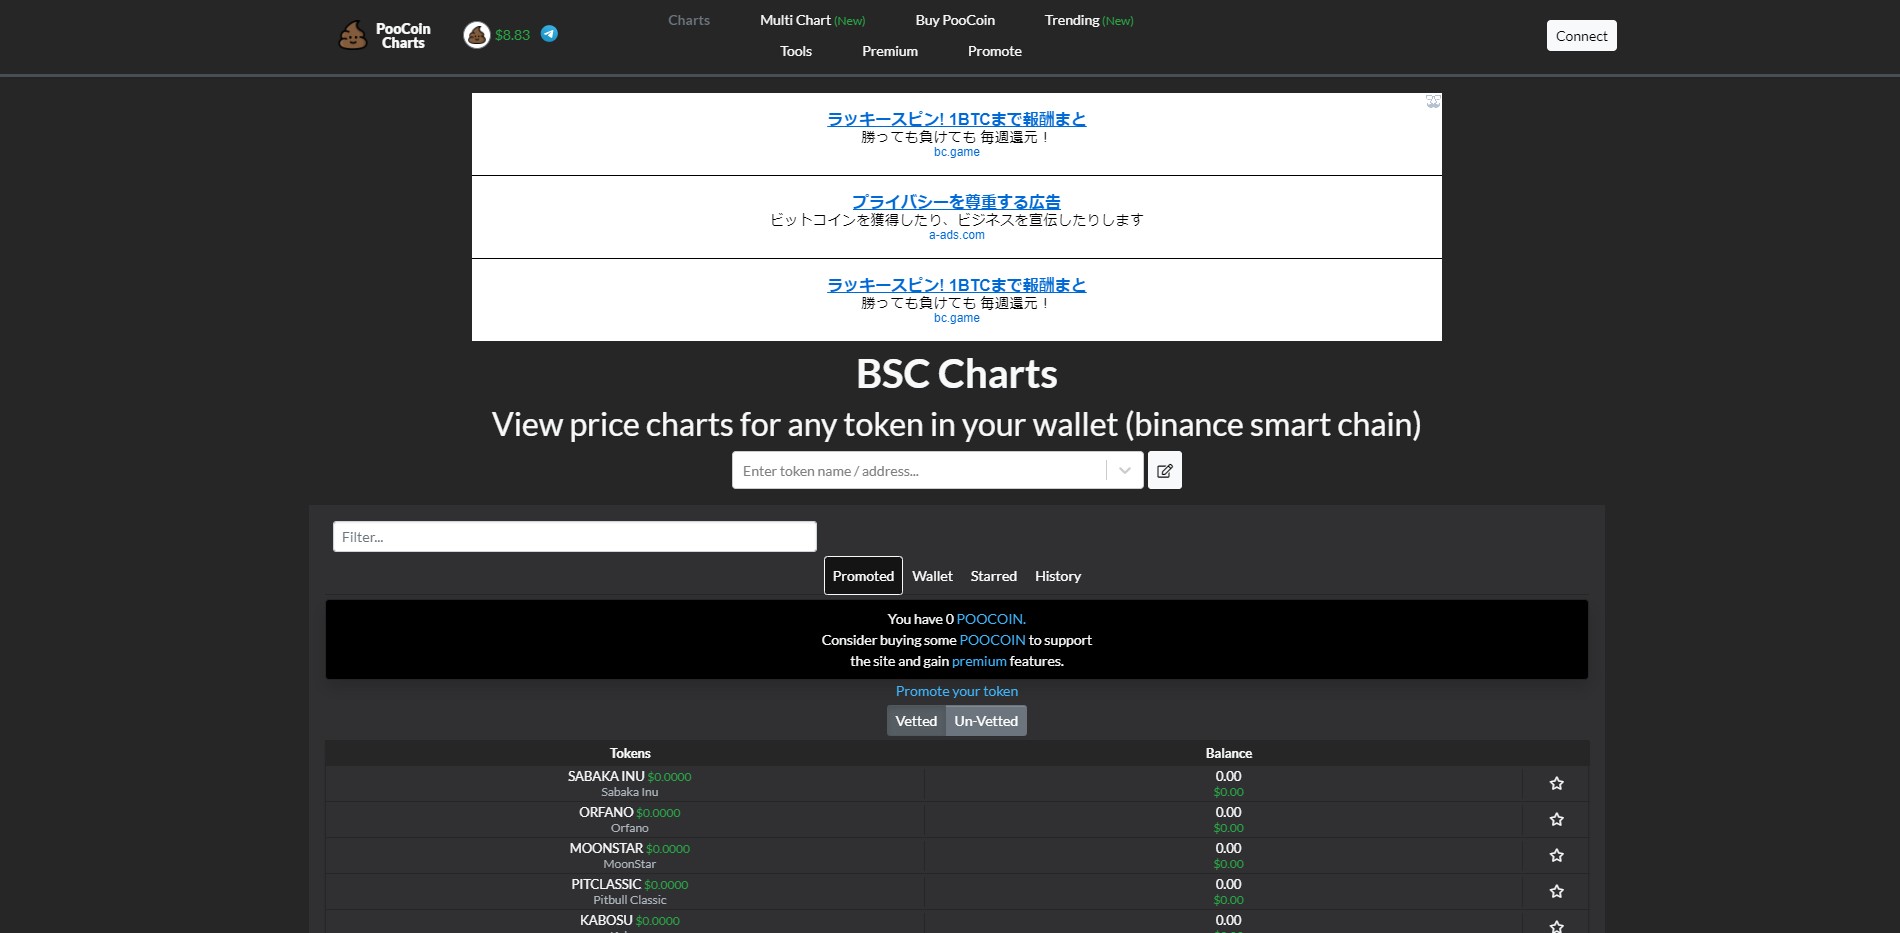Screen dimensions: 1900x933
Task: Star the SABAKA INU token
Action: pos(1556,784)
